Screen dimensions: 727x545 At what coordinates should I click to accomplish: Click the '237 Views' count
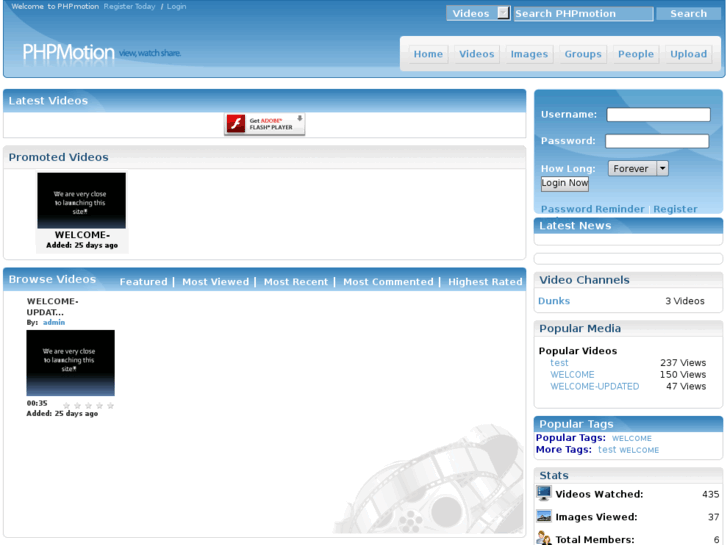683,363
